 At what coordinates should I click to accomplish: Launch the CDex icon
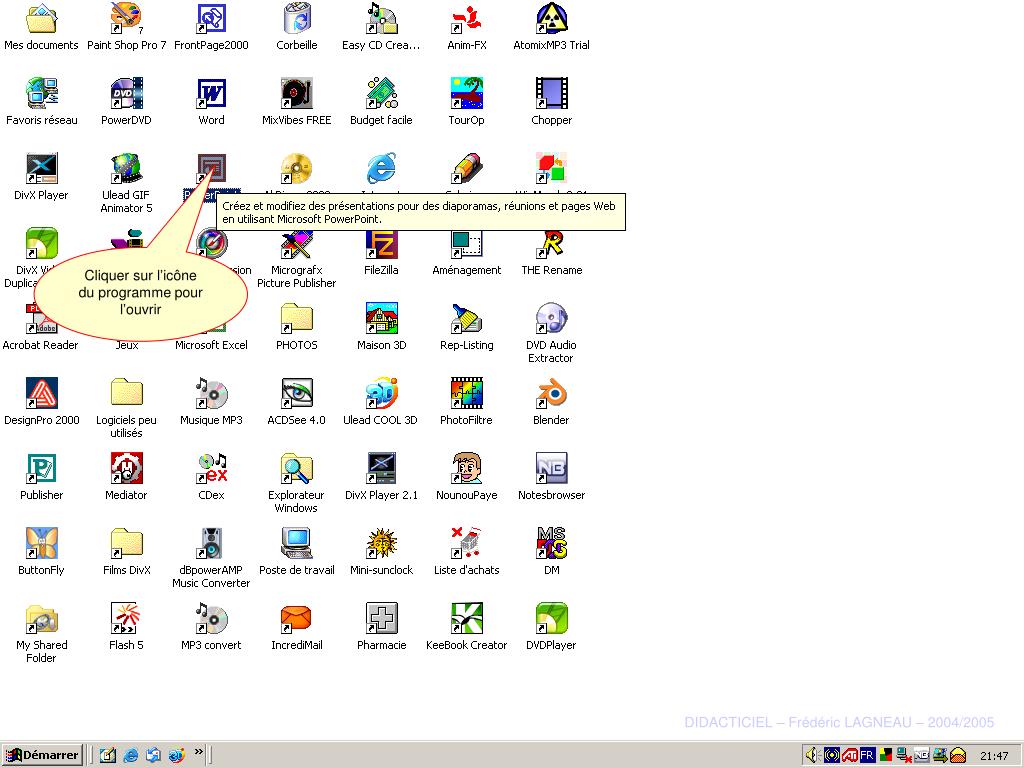212,468
